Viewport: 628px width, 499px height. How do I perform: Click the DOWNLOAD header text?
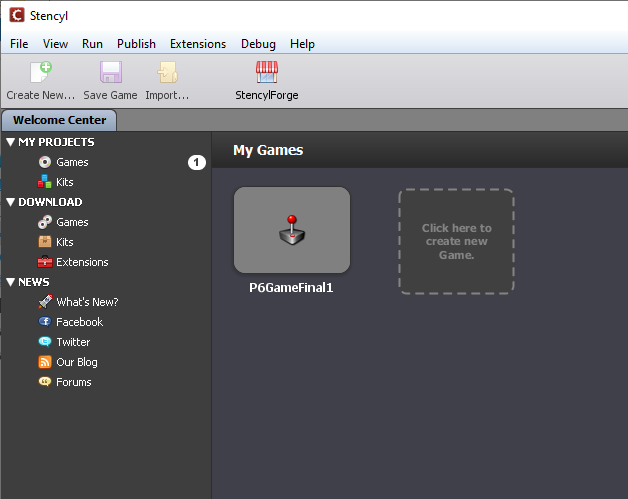(50, 202)
